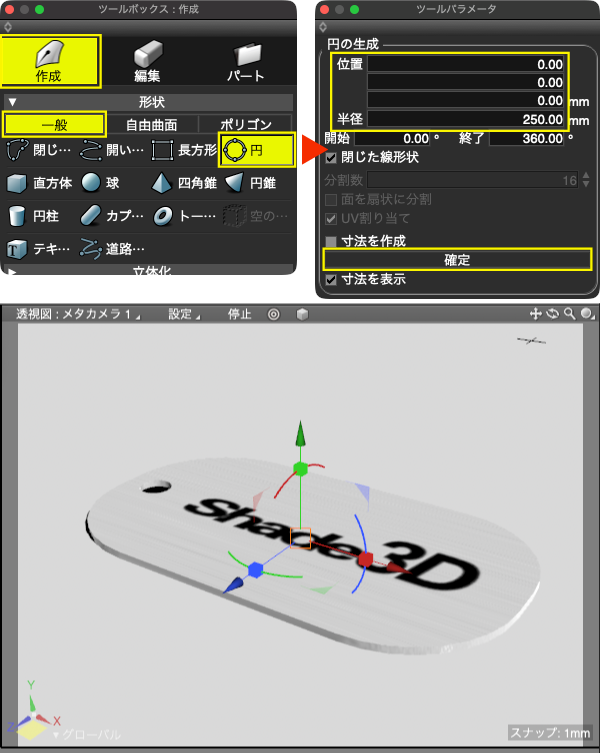Select the 四角錐 pyramid tool
Viewport: 600px width, 753px height.
click(x=184, y=183)
